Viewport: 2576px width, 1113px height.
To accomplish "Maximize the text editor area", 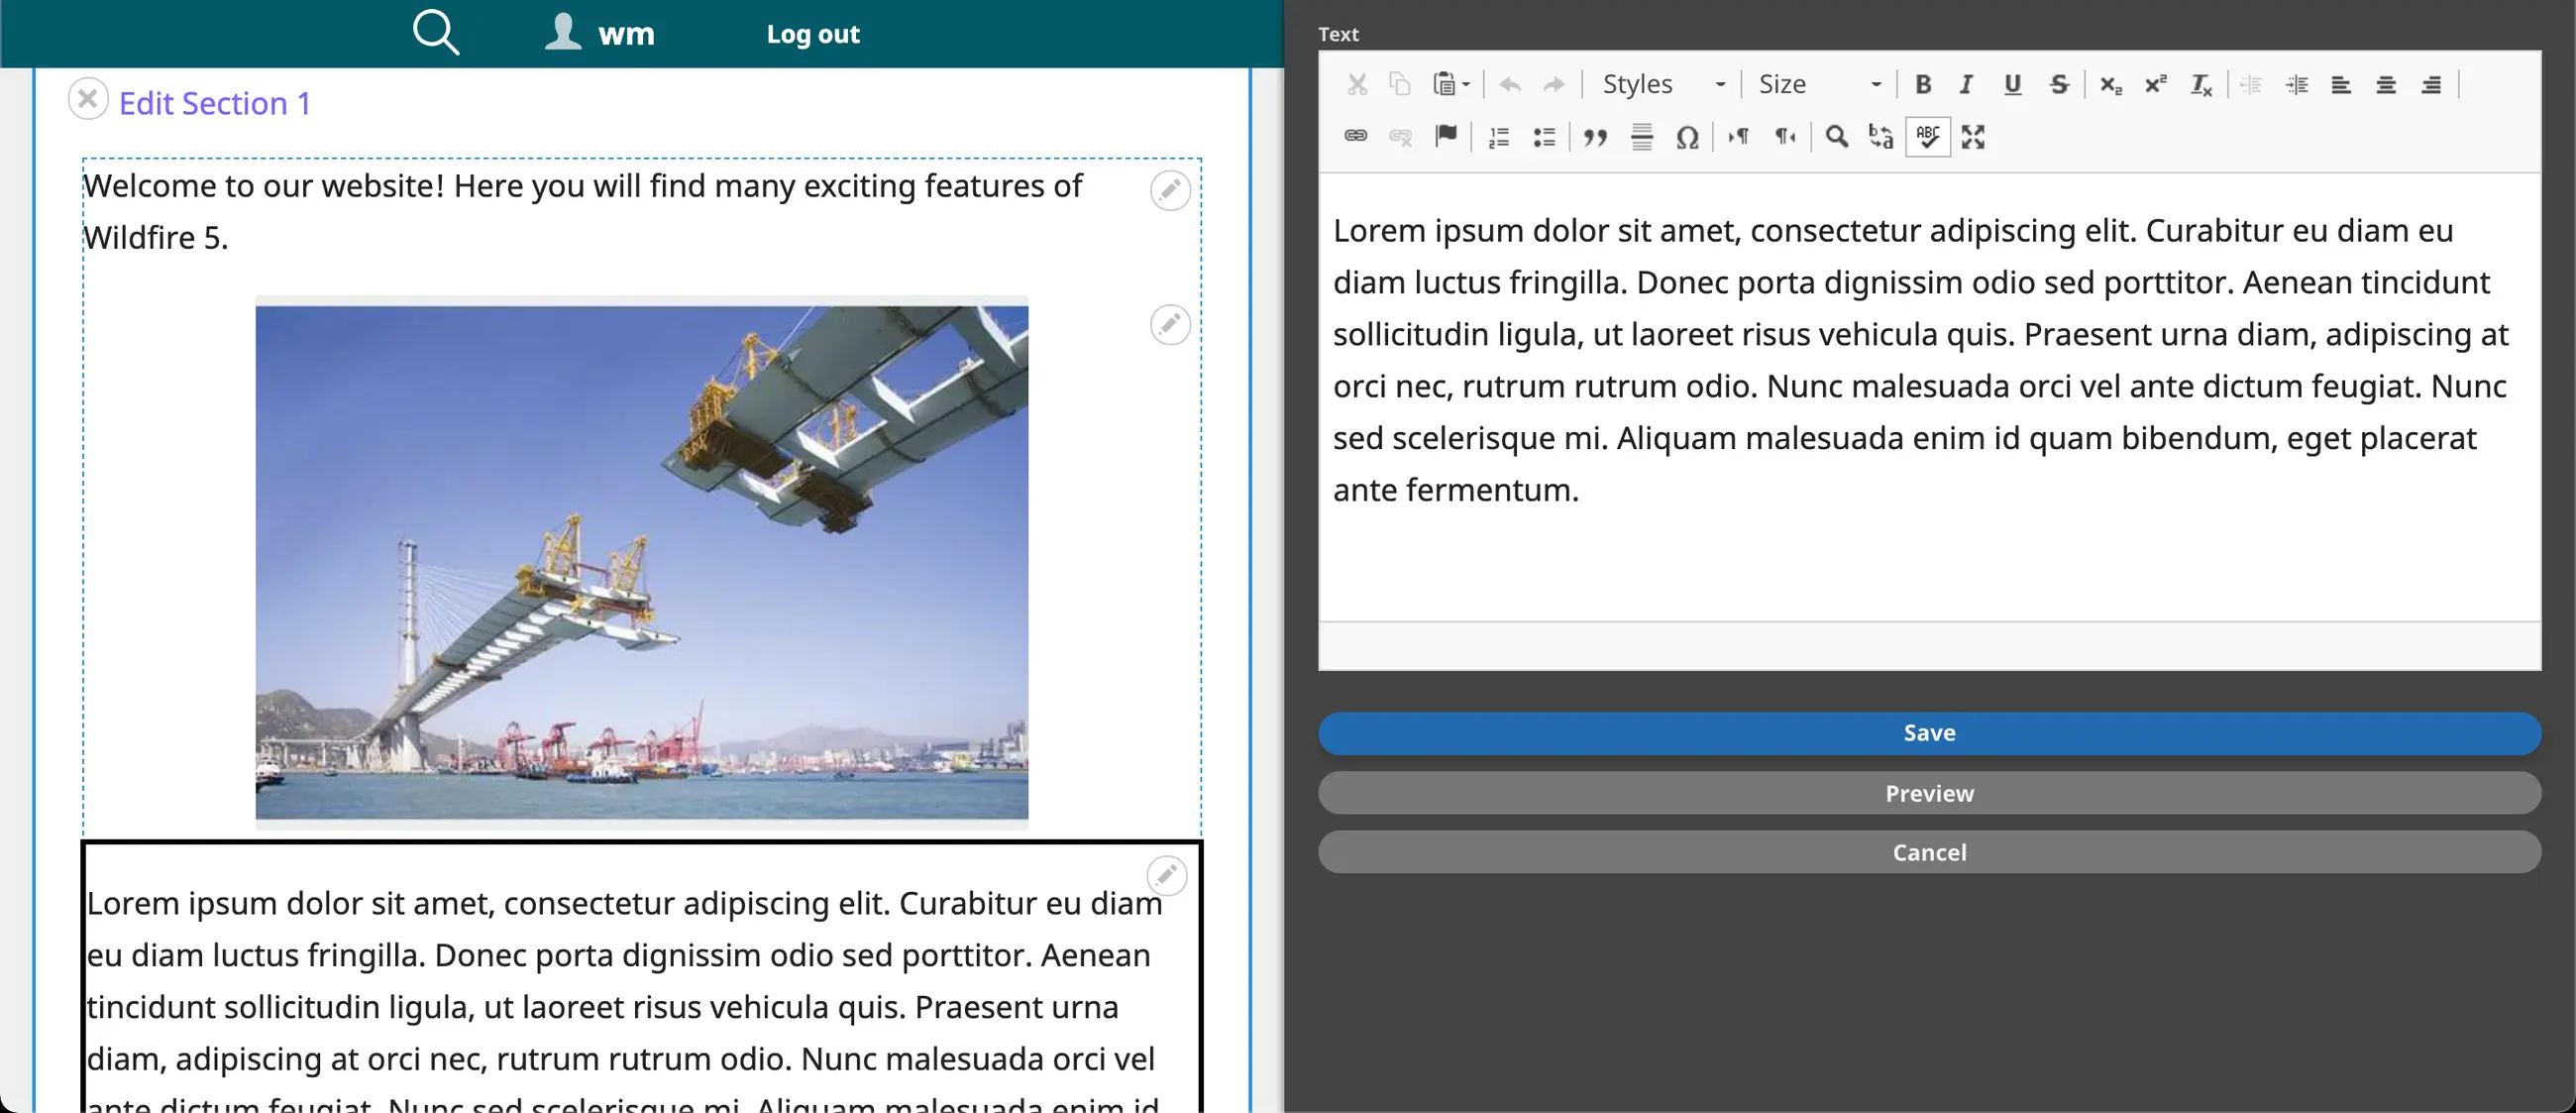I will tap(1972, 137).
